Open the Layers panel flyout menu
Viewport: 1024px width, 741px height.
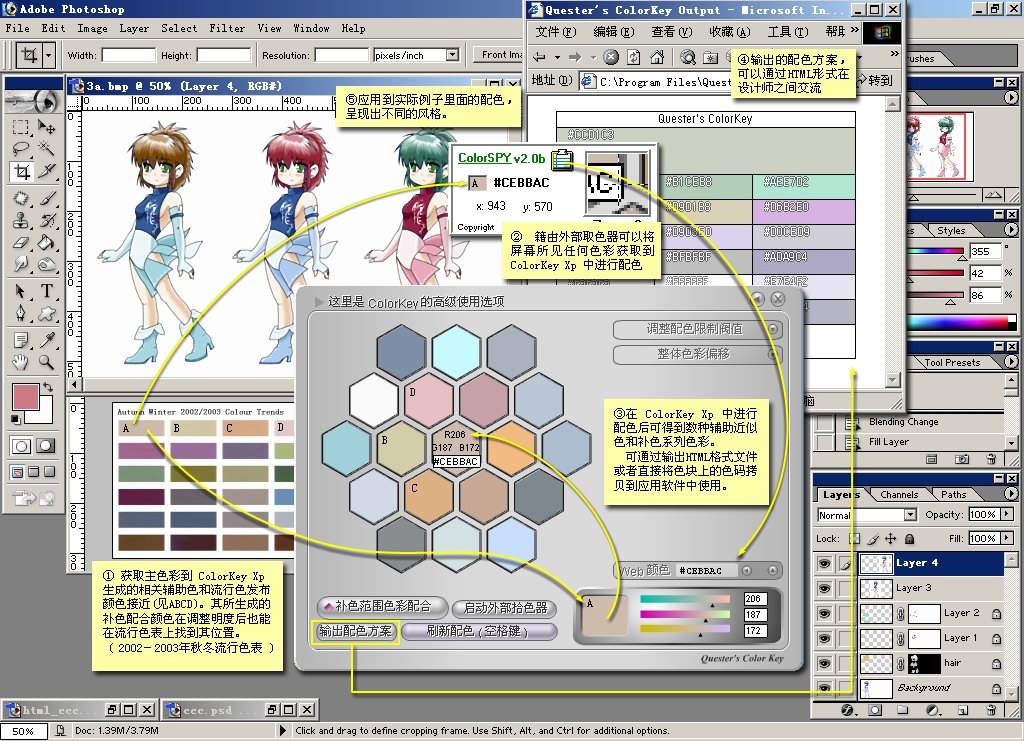(1011, 494)
